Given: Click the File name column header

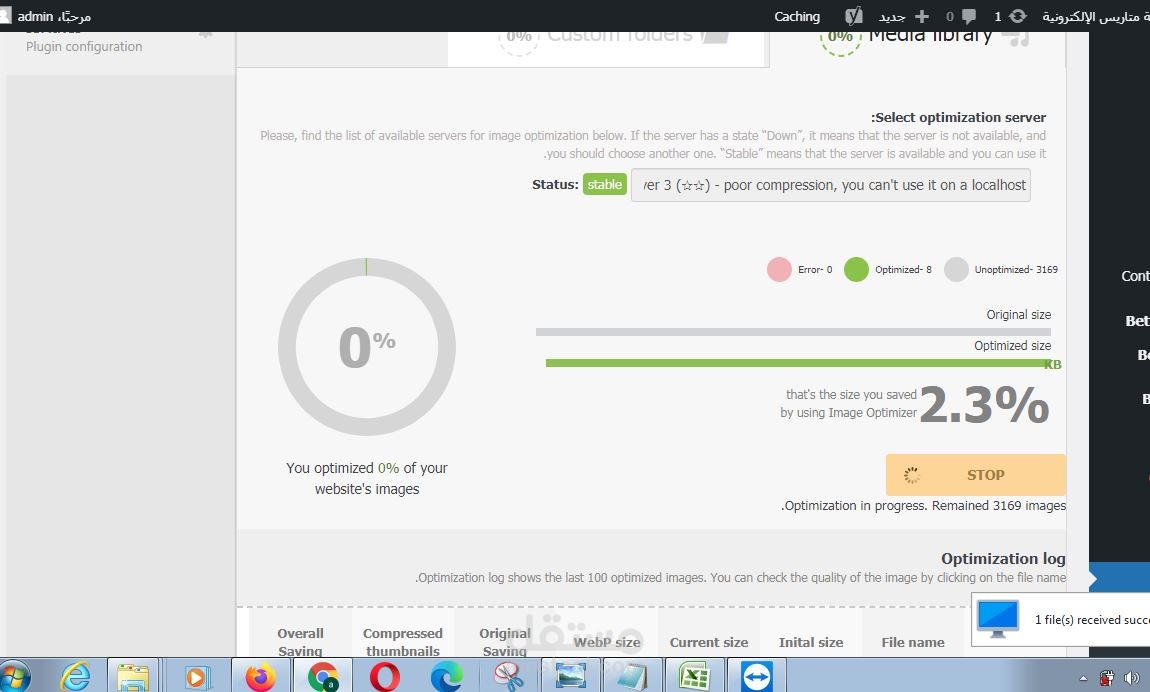Looking at the screenshot, I should (912, 642).
